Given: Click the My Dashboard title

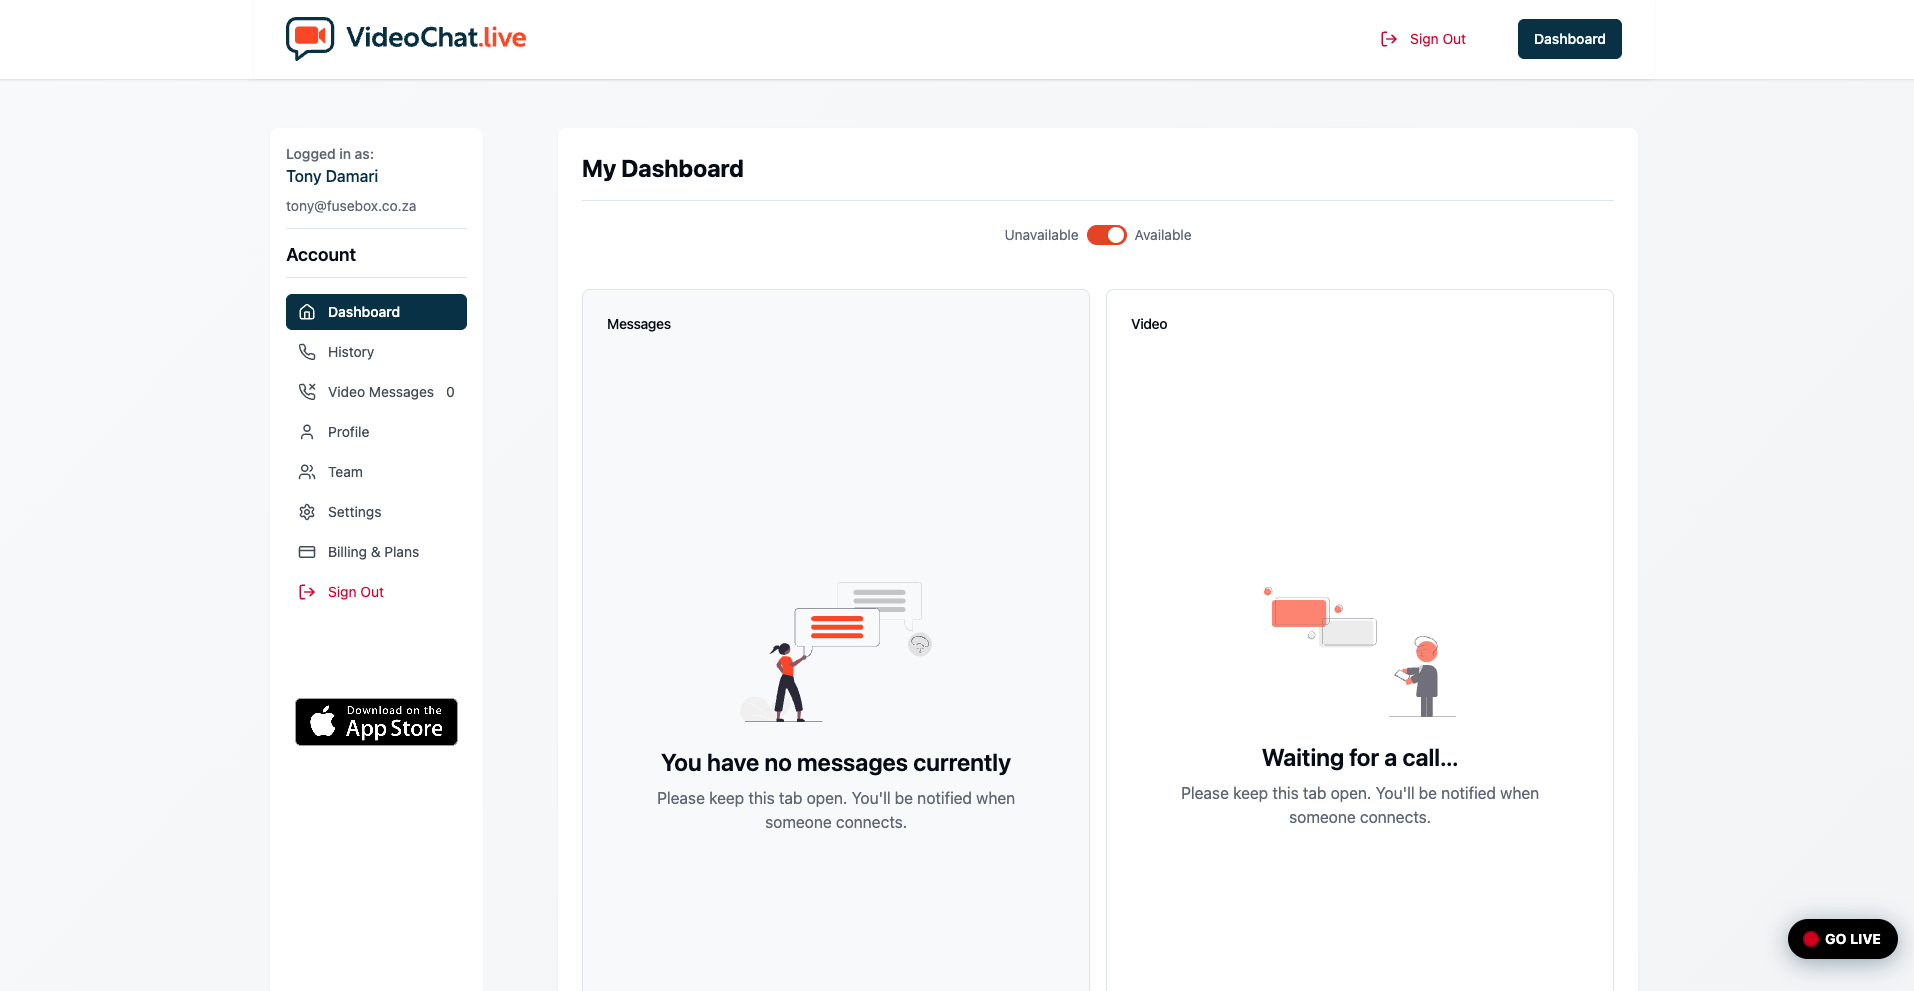Looking at the screenshot, I should [663, 169].
